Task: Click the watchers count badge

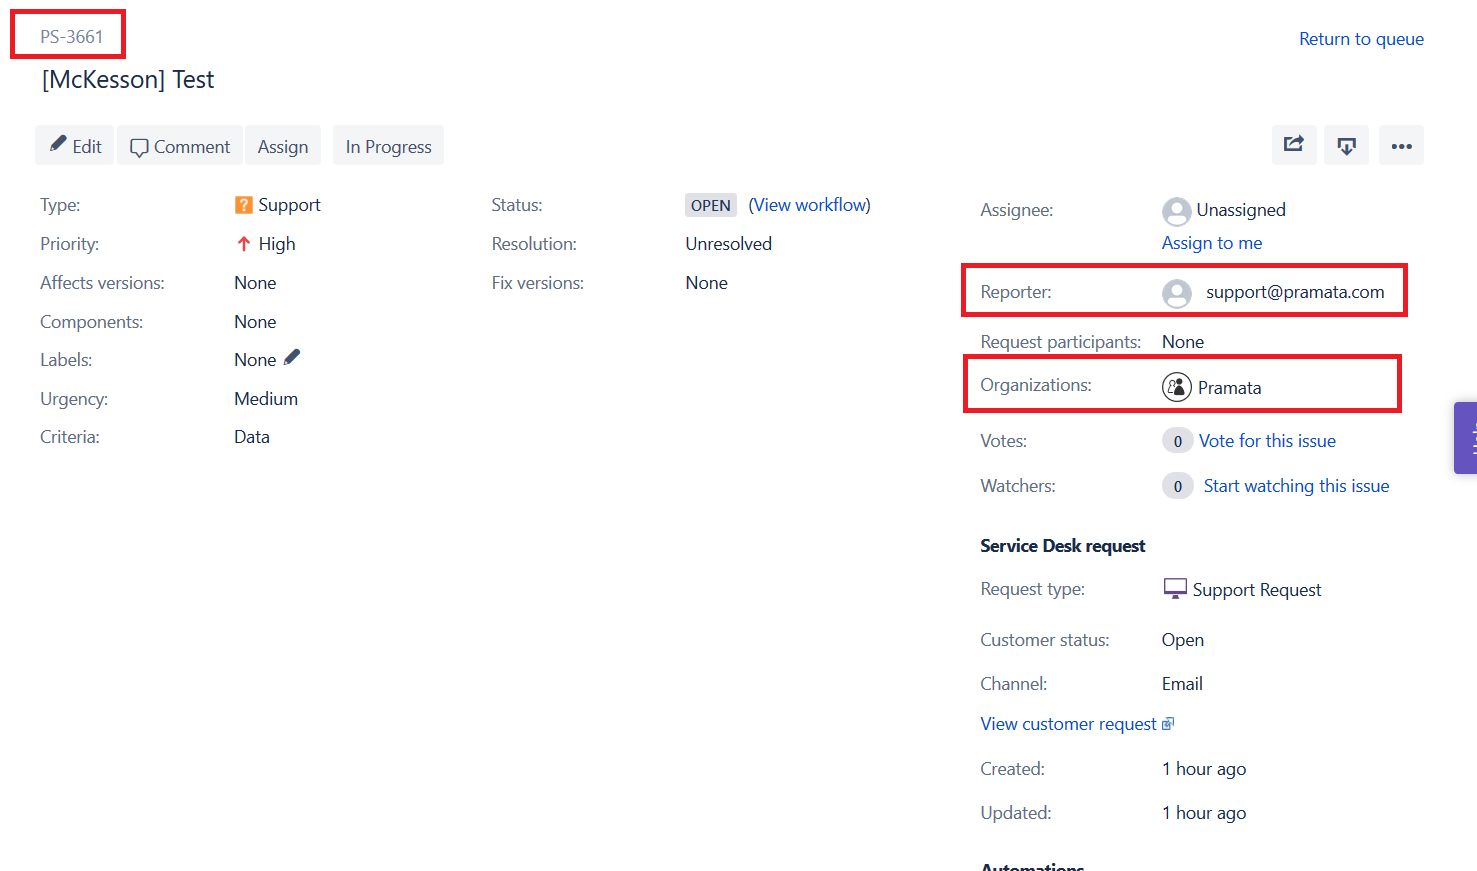Action: tap(1177, 486)
